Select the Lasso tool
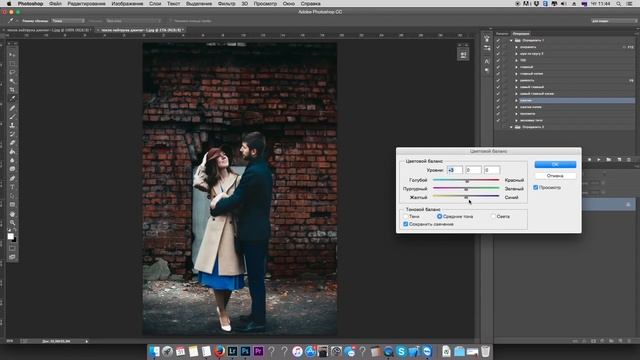 12,72
